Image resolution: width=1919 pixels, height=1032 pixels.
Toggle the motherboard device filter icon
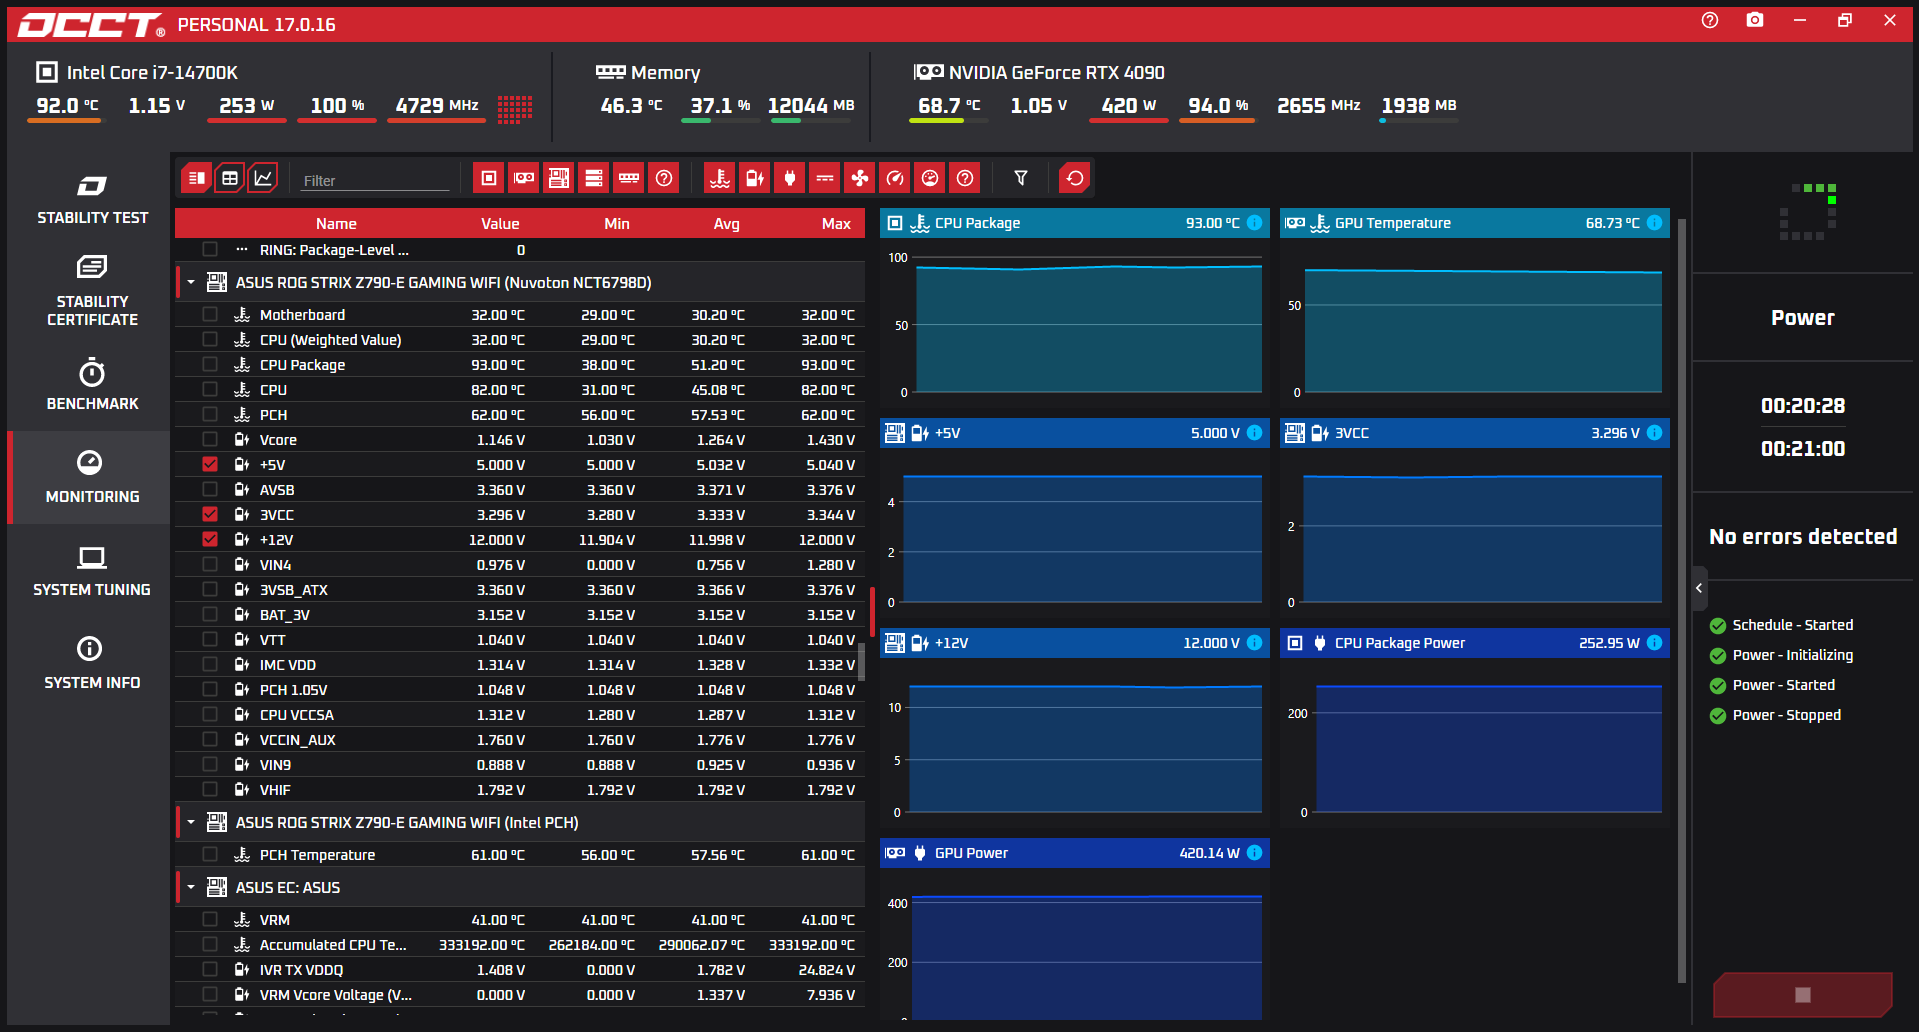click(559, 178)
